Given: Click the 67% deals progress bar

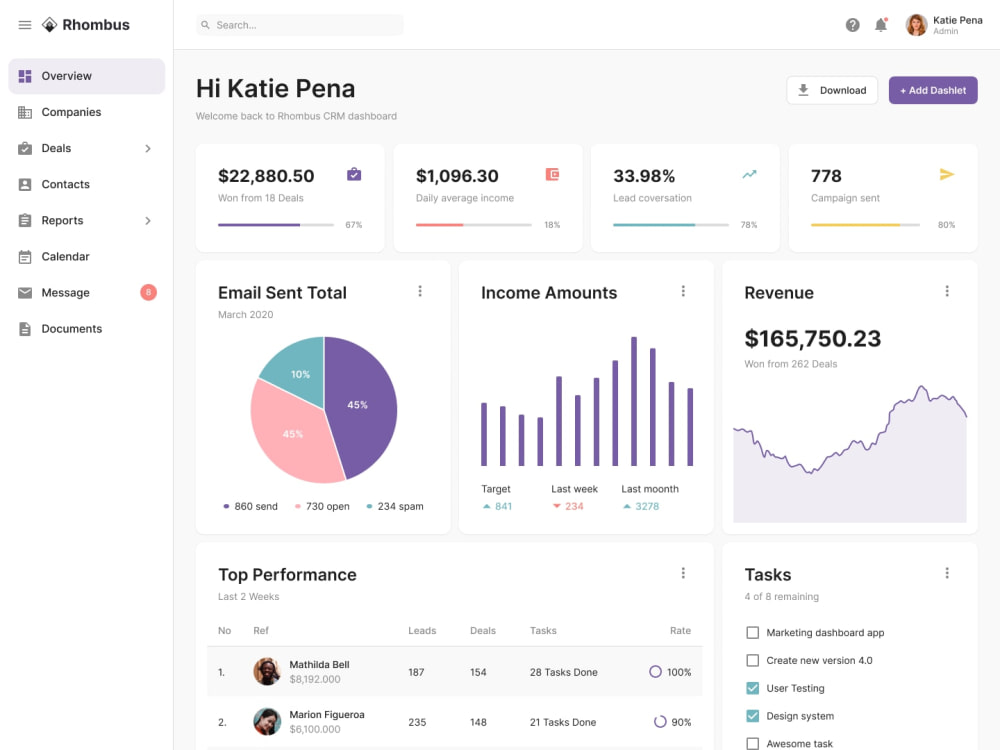Looking at the screenshot, I should [276, 224].
